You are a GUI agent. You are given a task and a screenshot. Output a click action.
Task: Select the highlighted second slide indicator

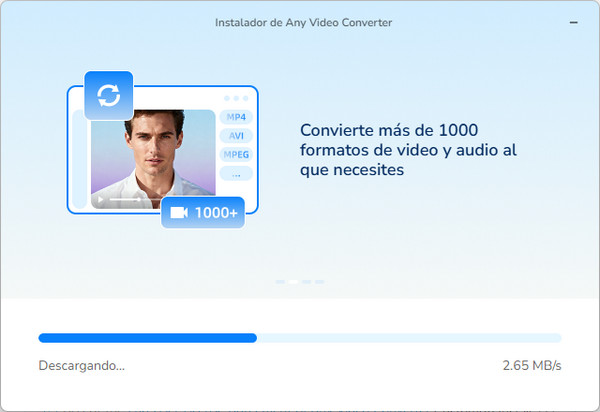pos(293,282)
